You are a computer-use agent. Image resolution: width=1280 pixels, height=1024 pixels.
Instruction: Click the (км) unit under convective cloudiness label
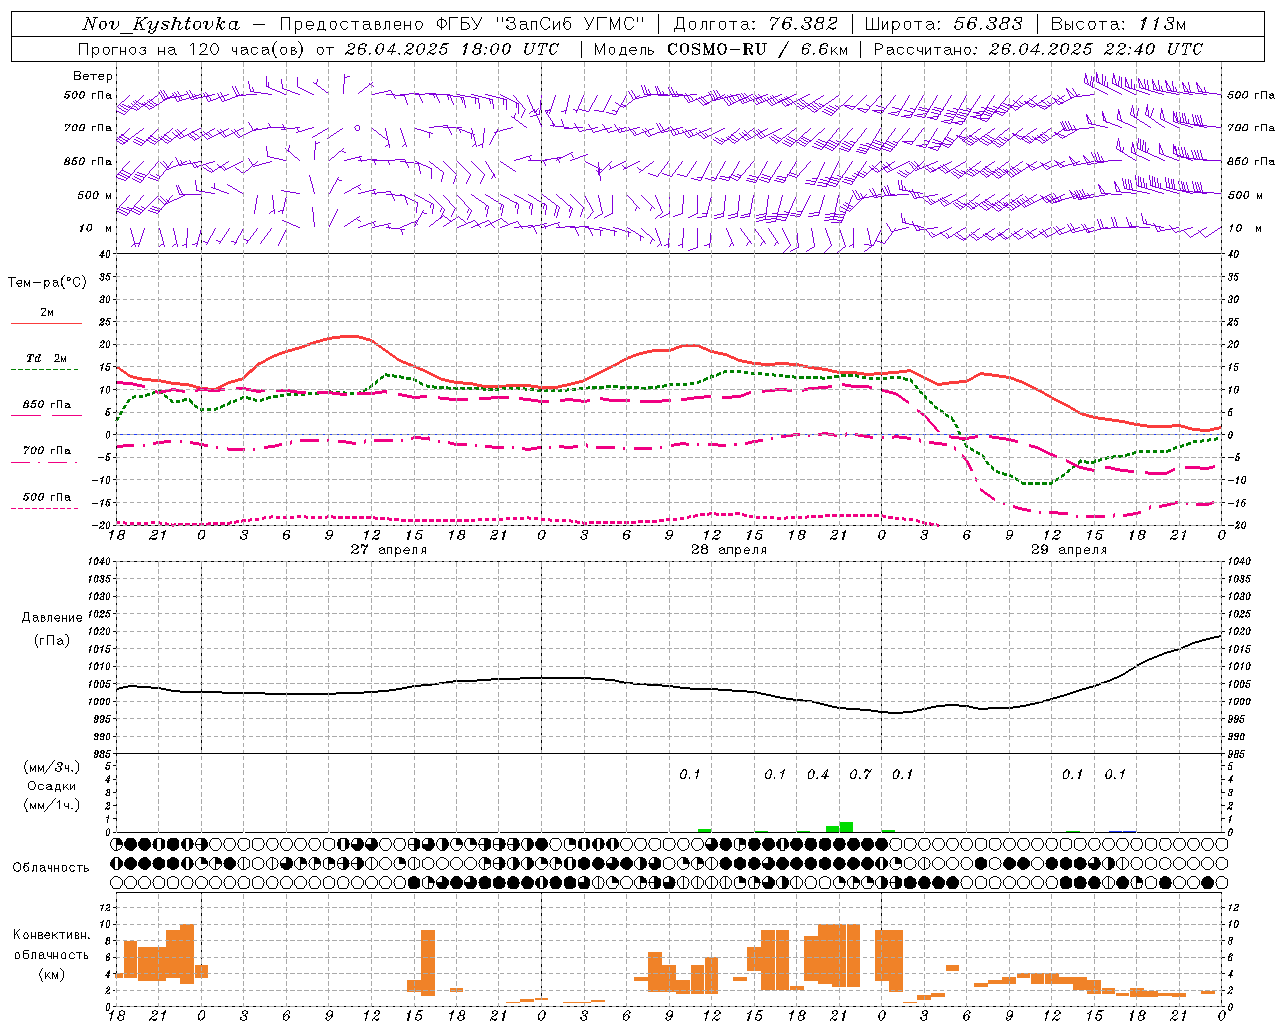pyautogui.click(x=52, y=974)
